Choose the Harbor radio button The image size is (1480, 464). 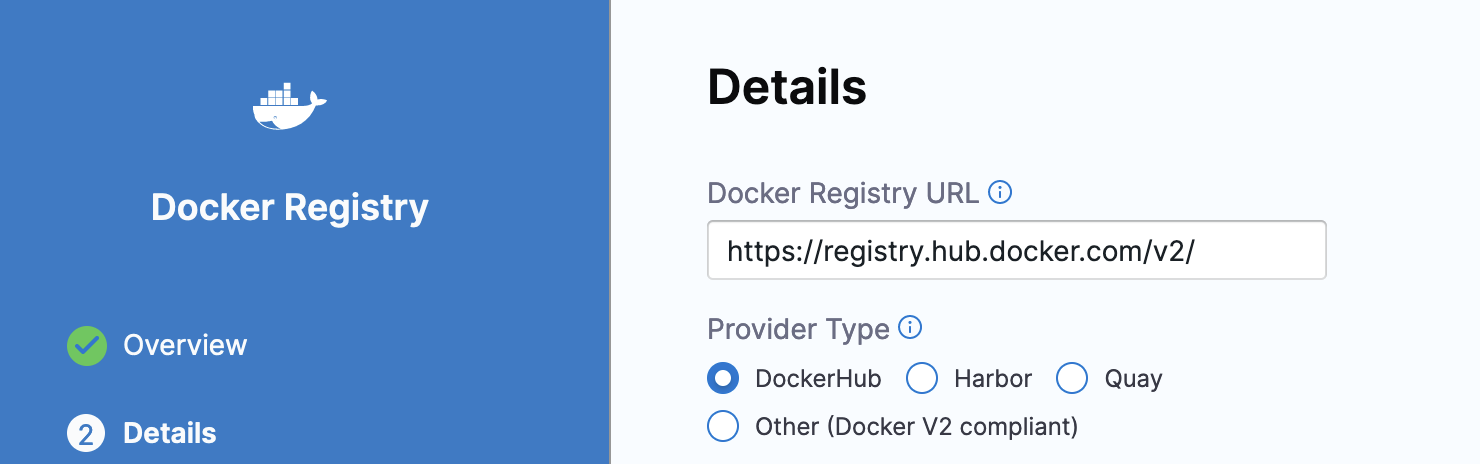[x=922, y=379]
